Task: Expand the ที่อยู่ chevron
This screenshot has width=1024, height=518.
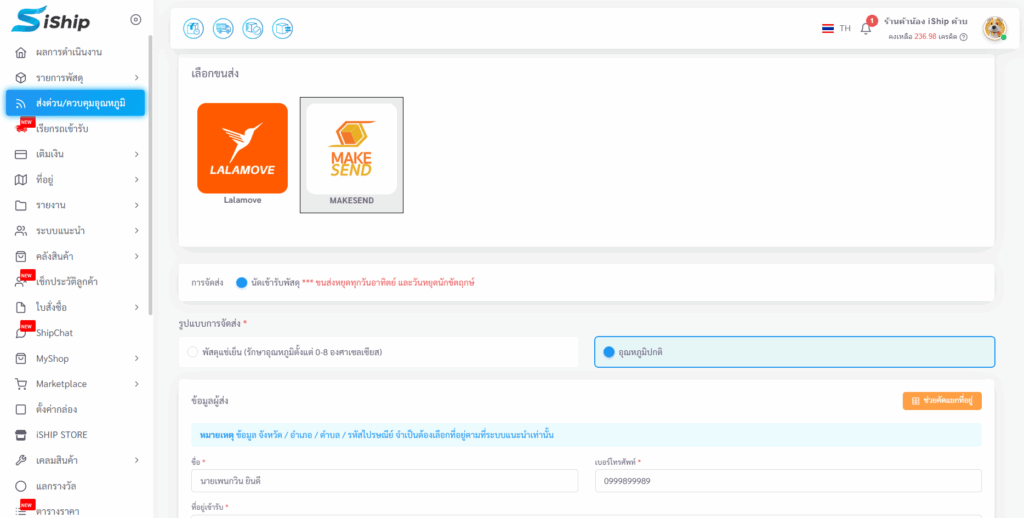Action: [136, 180]
